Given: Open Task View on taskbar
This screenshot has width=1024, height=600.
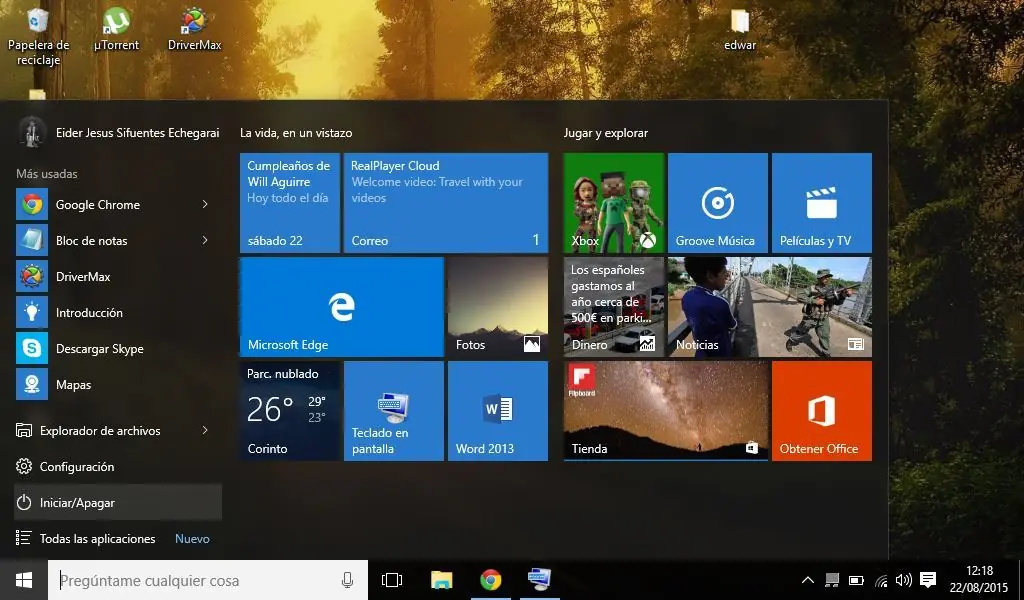Looking at the screenshot, I should click(392, 580).
